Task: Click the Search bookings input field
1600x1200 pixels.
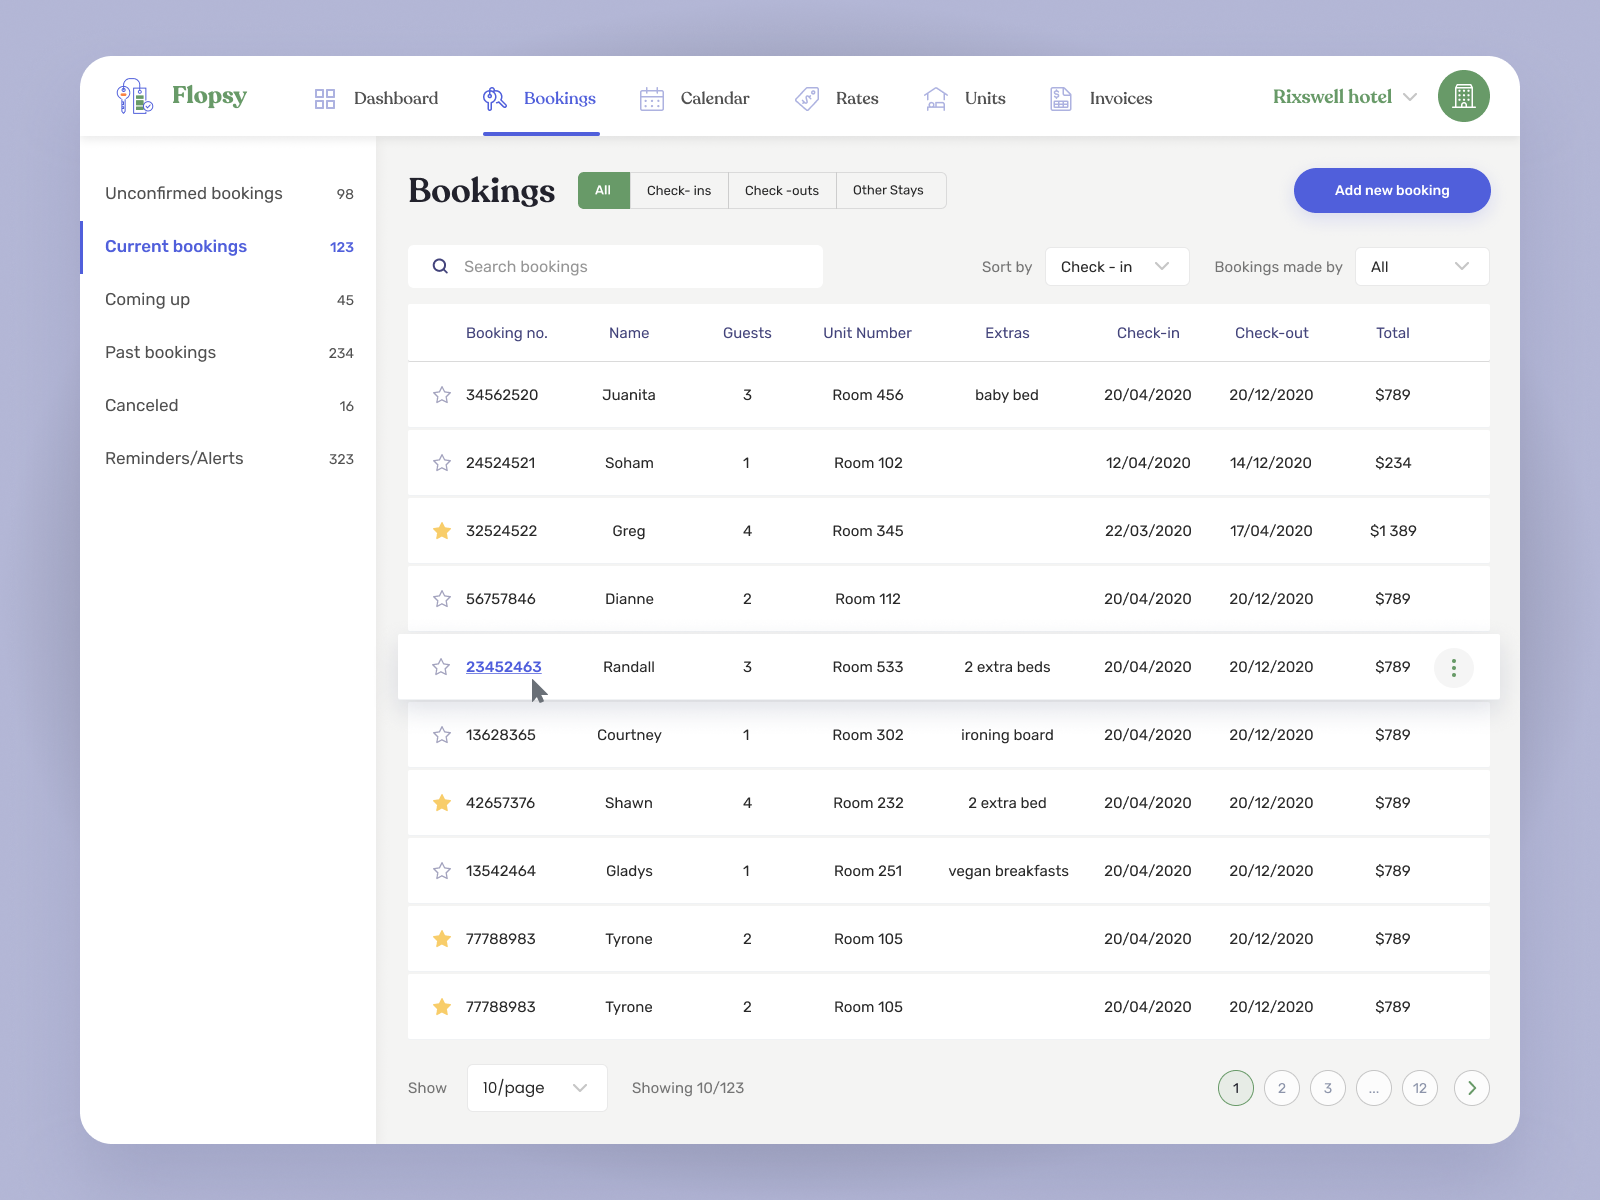Action: click(x=615, y=266)
